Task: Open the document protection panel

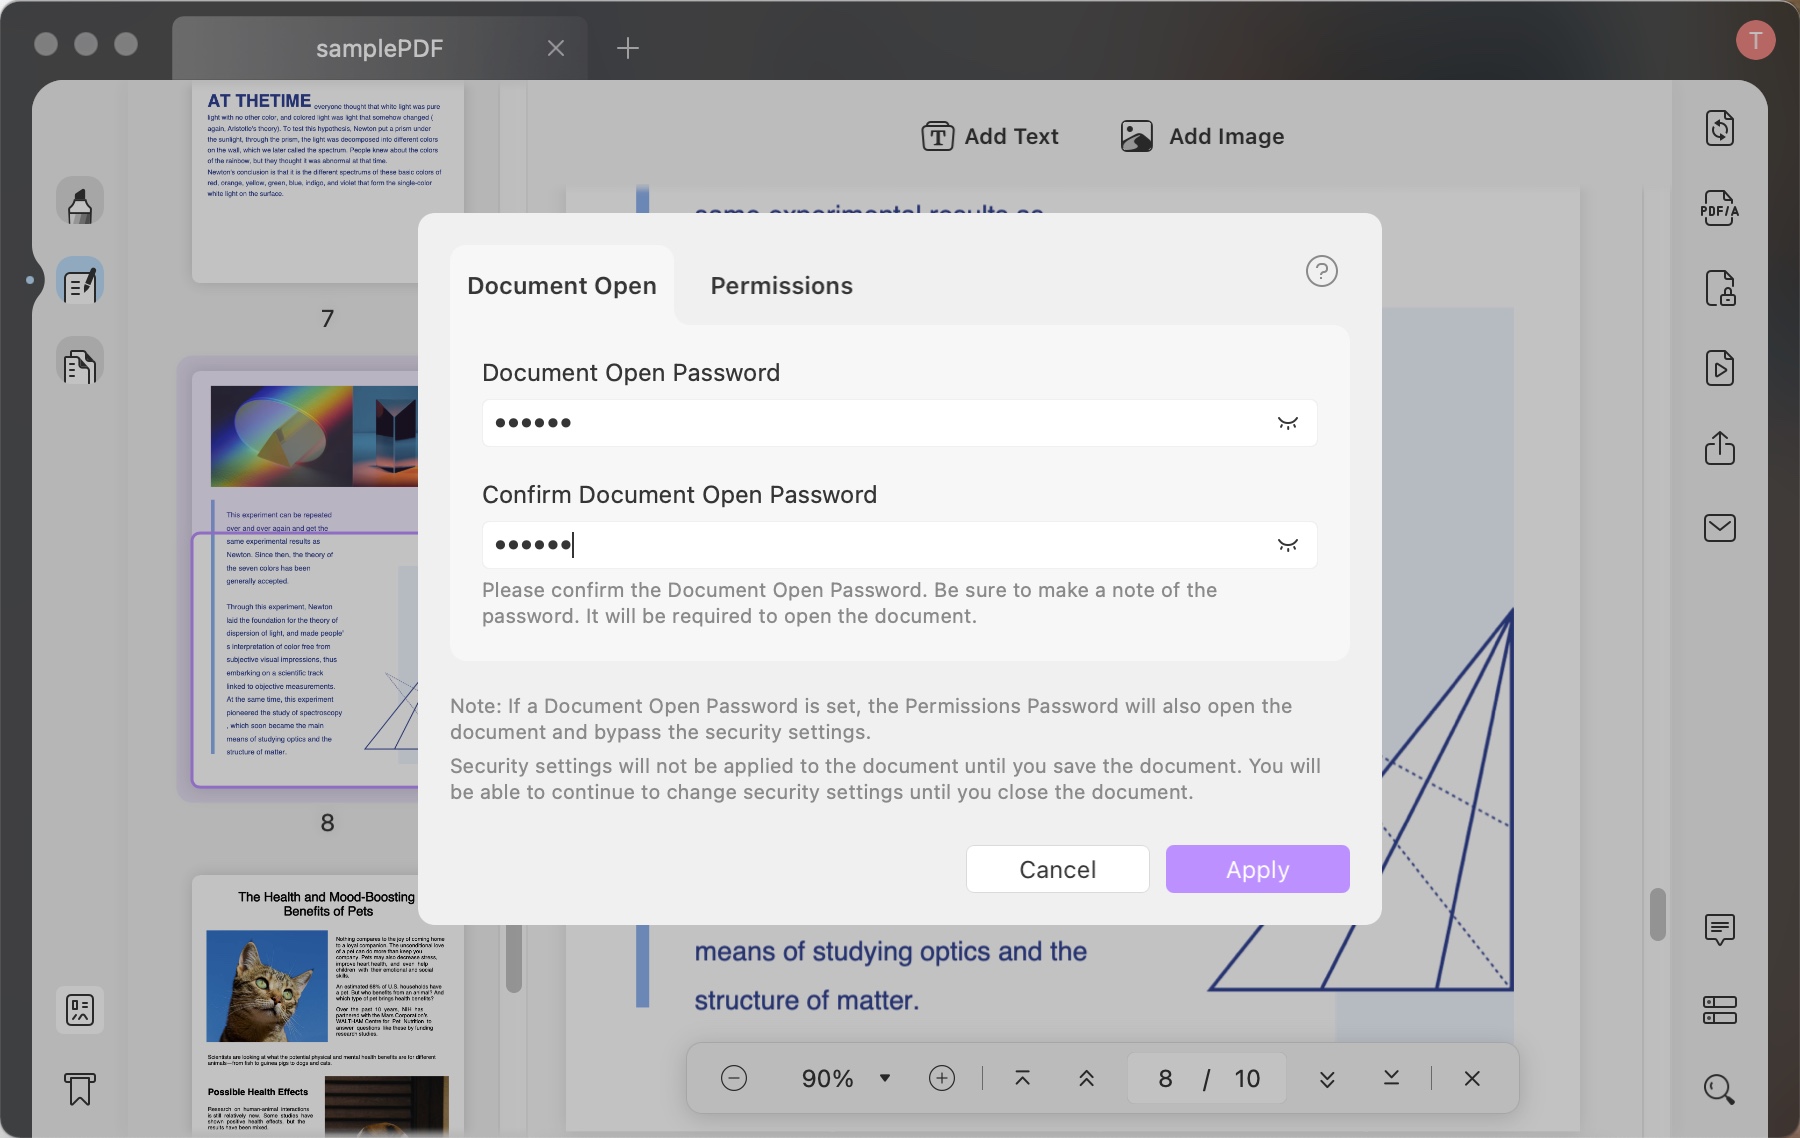Action: click(1720, 289)
